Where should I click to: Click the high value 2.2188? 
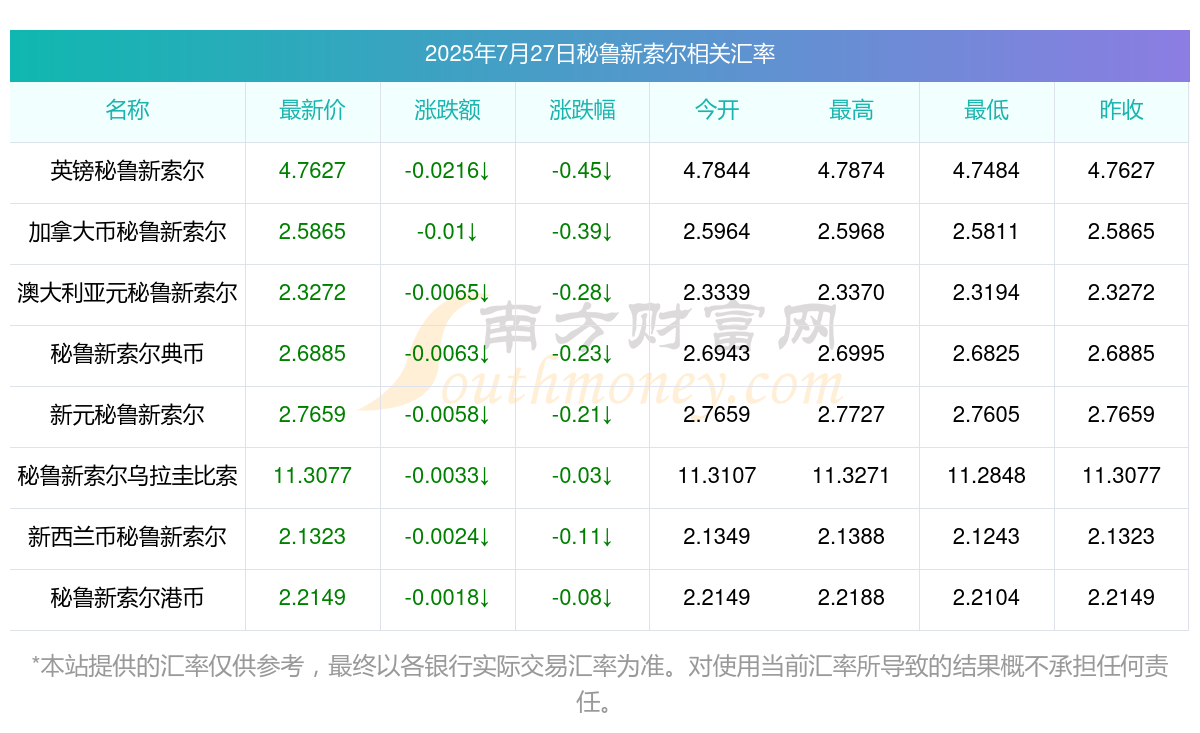point(851,598)
